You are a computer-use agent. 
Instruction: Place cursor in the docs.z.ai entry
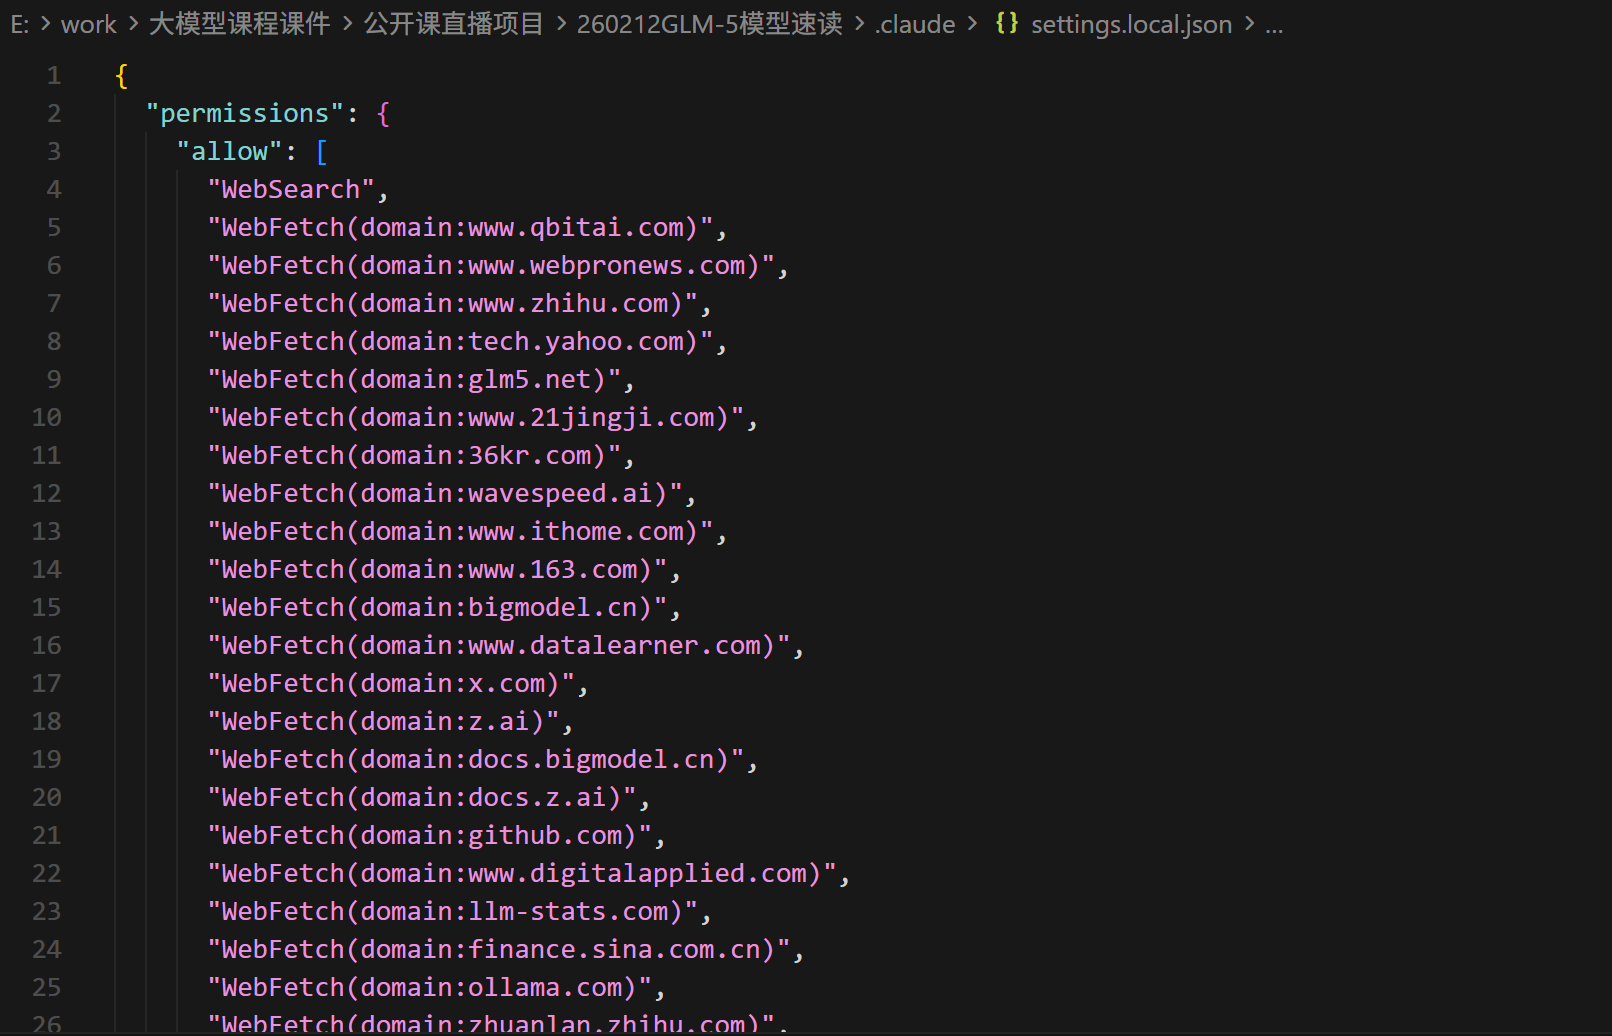tap(422, 798)
